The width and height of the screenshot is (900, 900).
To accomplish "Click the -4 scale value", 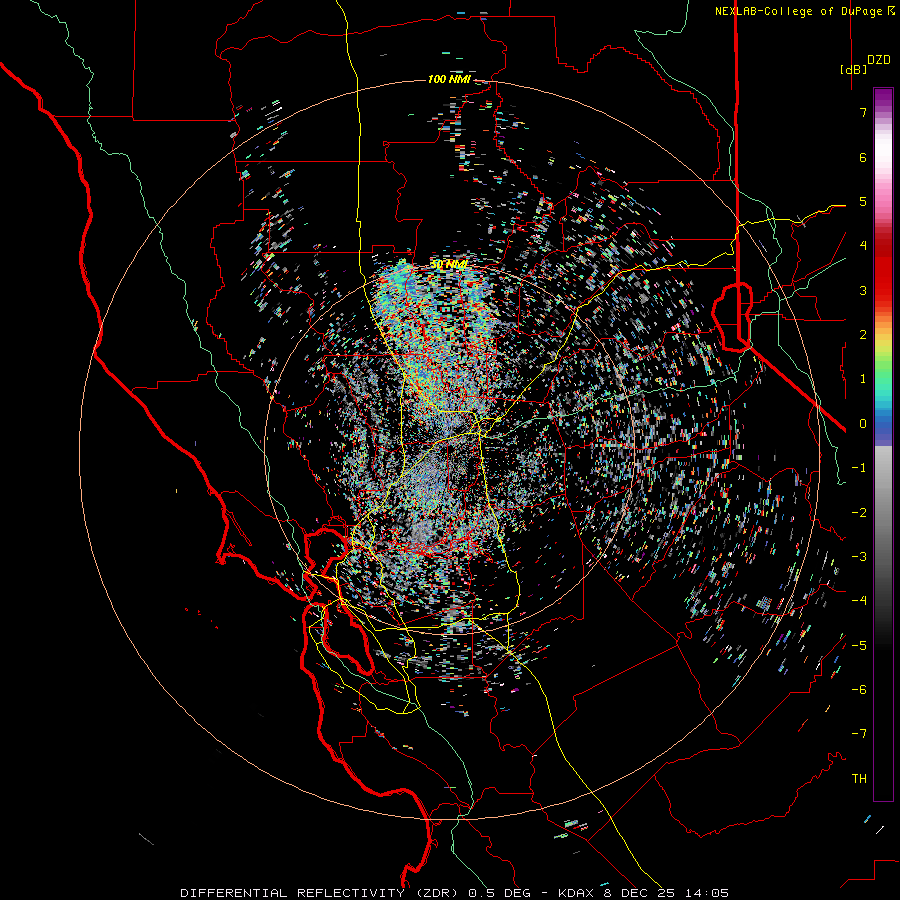I will coord(859,601).
